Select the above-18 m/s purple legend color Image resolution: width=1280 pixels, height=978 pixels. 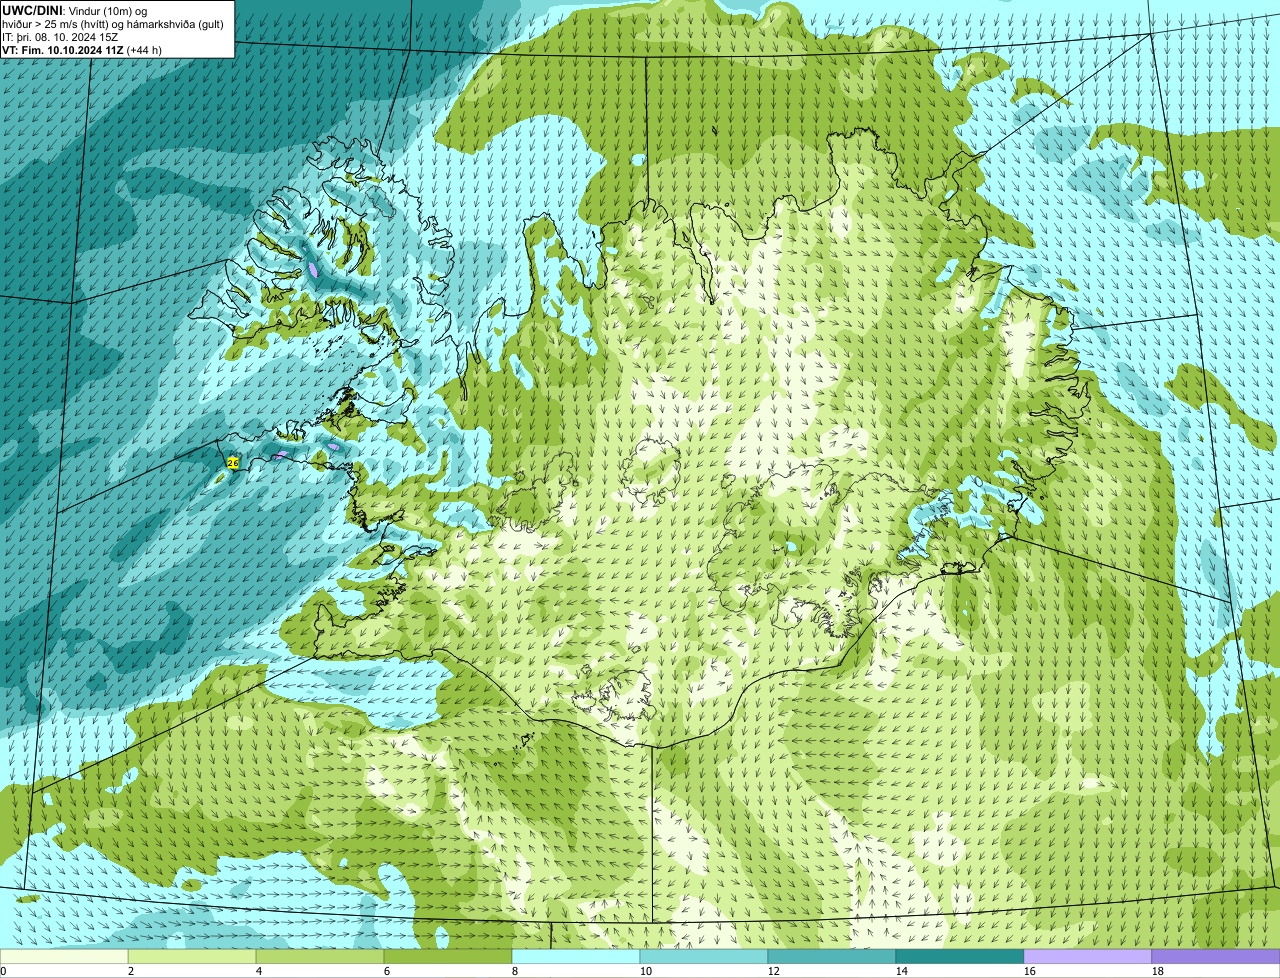pyautogui.click(x=1216, y=956)
